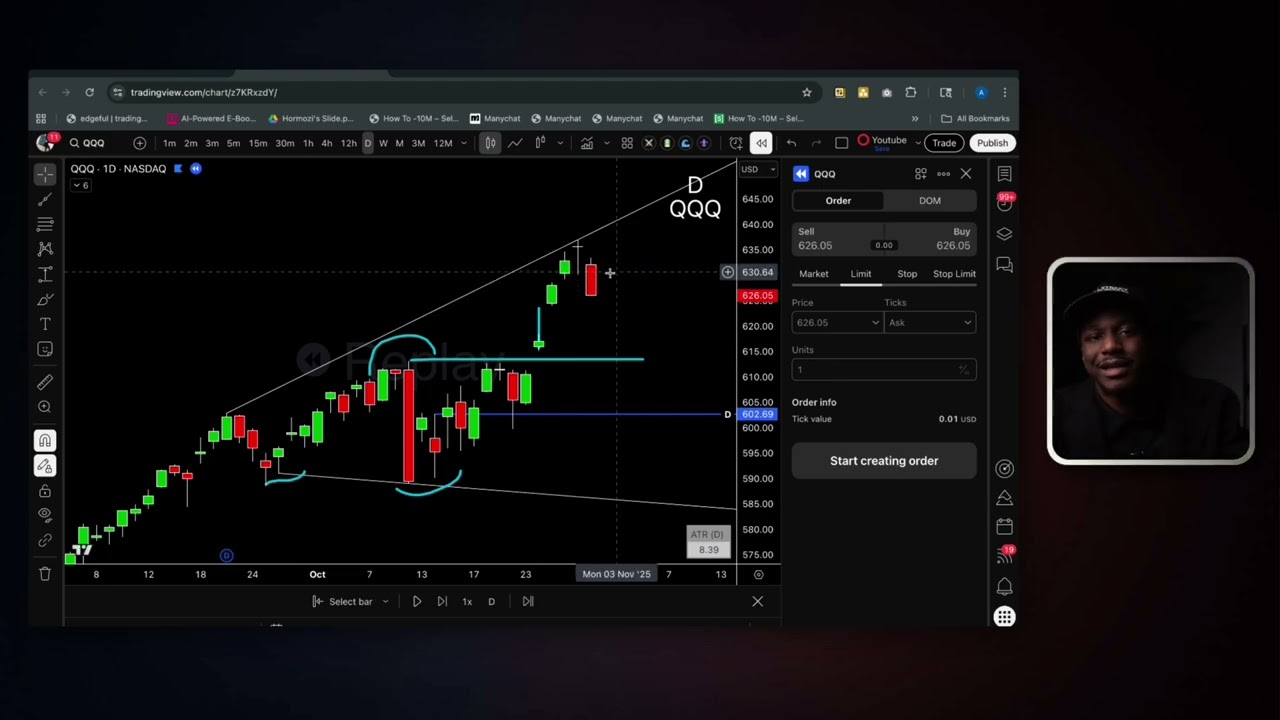Open the layout templates grid icon
Image resolution: width=1280 pixels, height=720 pixels.
pyautogui.click(x=627, y=143)
